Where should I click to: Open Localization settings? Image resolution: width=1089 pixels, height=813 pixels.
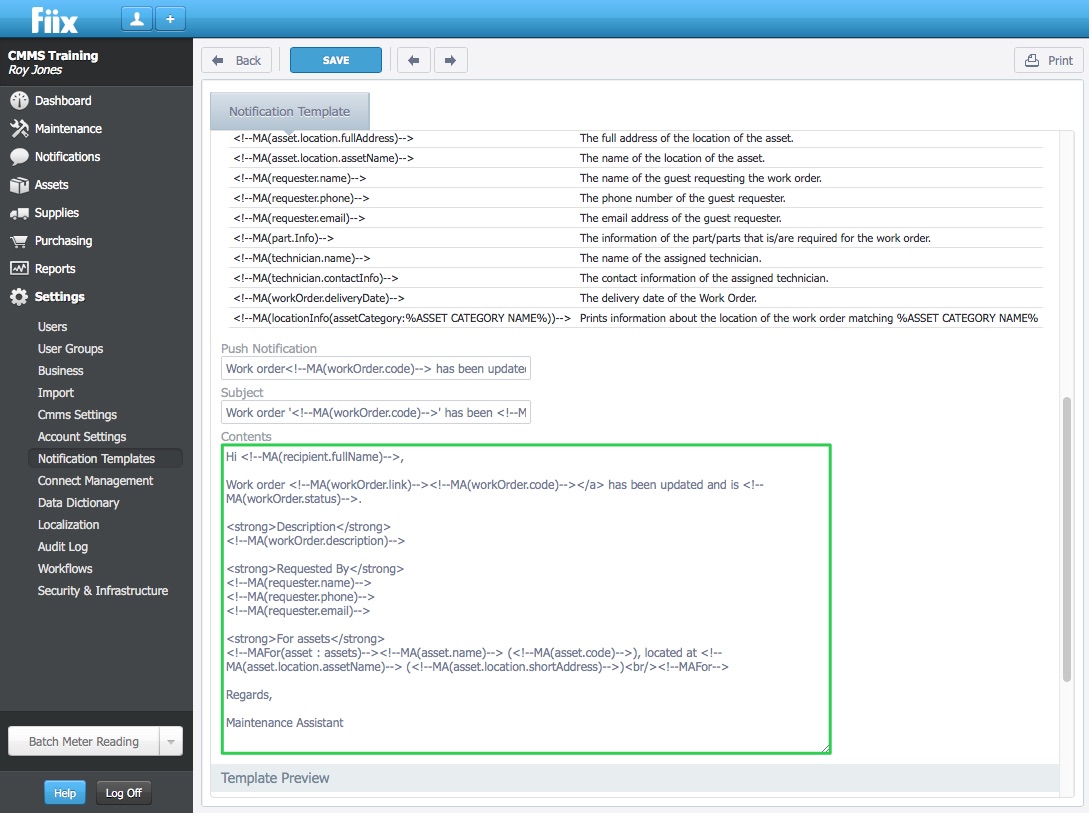coord(68,525)
